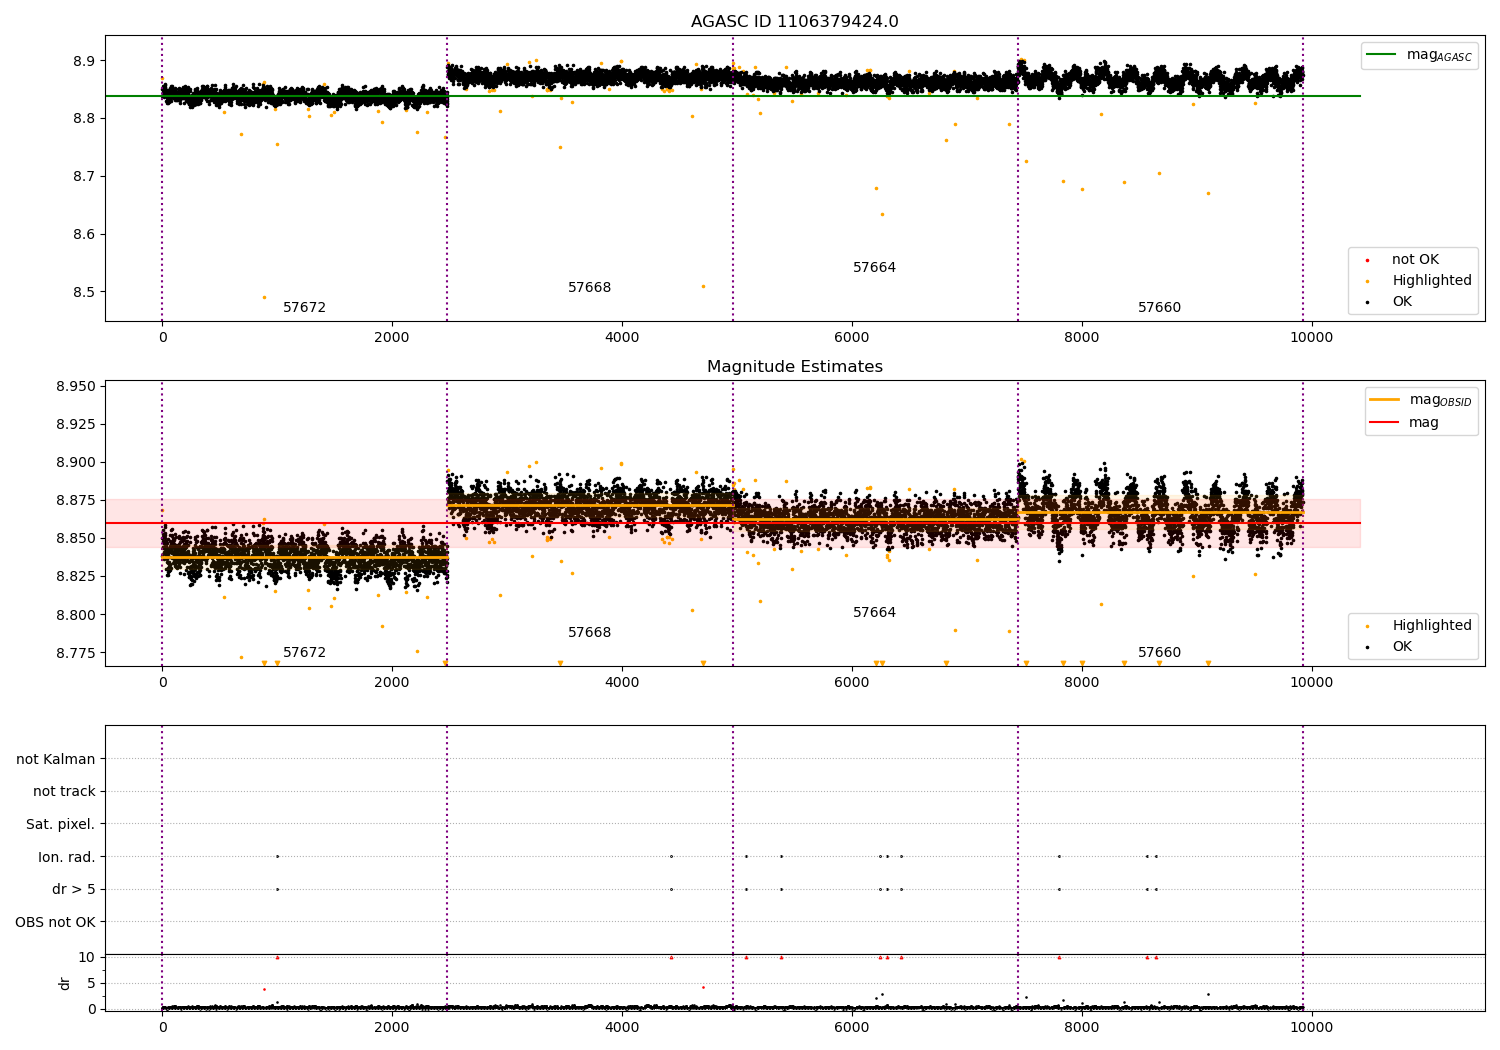The width and height of the screenshot is (1500, 1050).
Task: Click OBSID label 57672 in Magnitude Estimates plot
Action: (304, 653)
